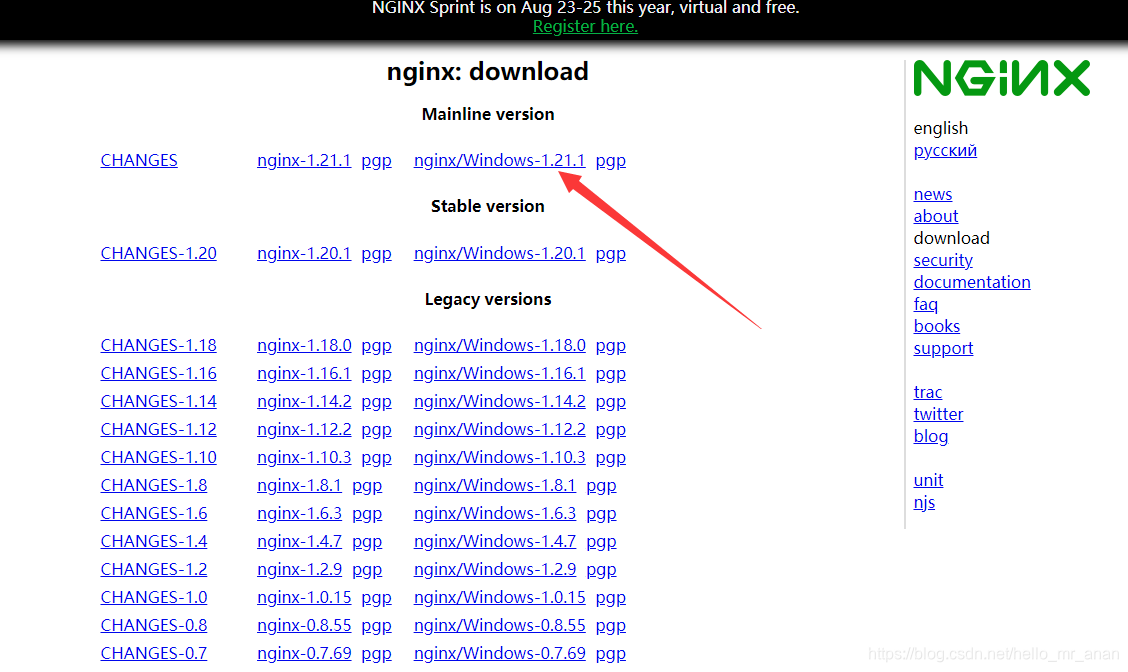Open the about page

pos(935,217)
